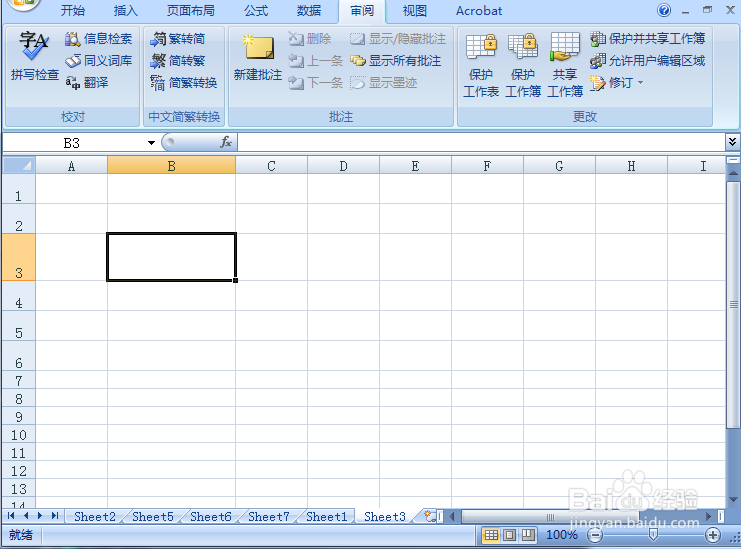Open 允许用户编辑区域
Viewport: 741px width, 549px height.
click(647, 60)
